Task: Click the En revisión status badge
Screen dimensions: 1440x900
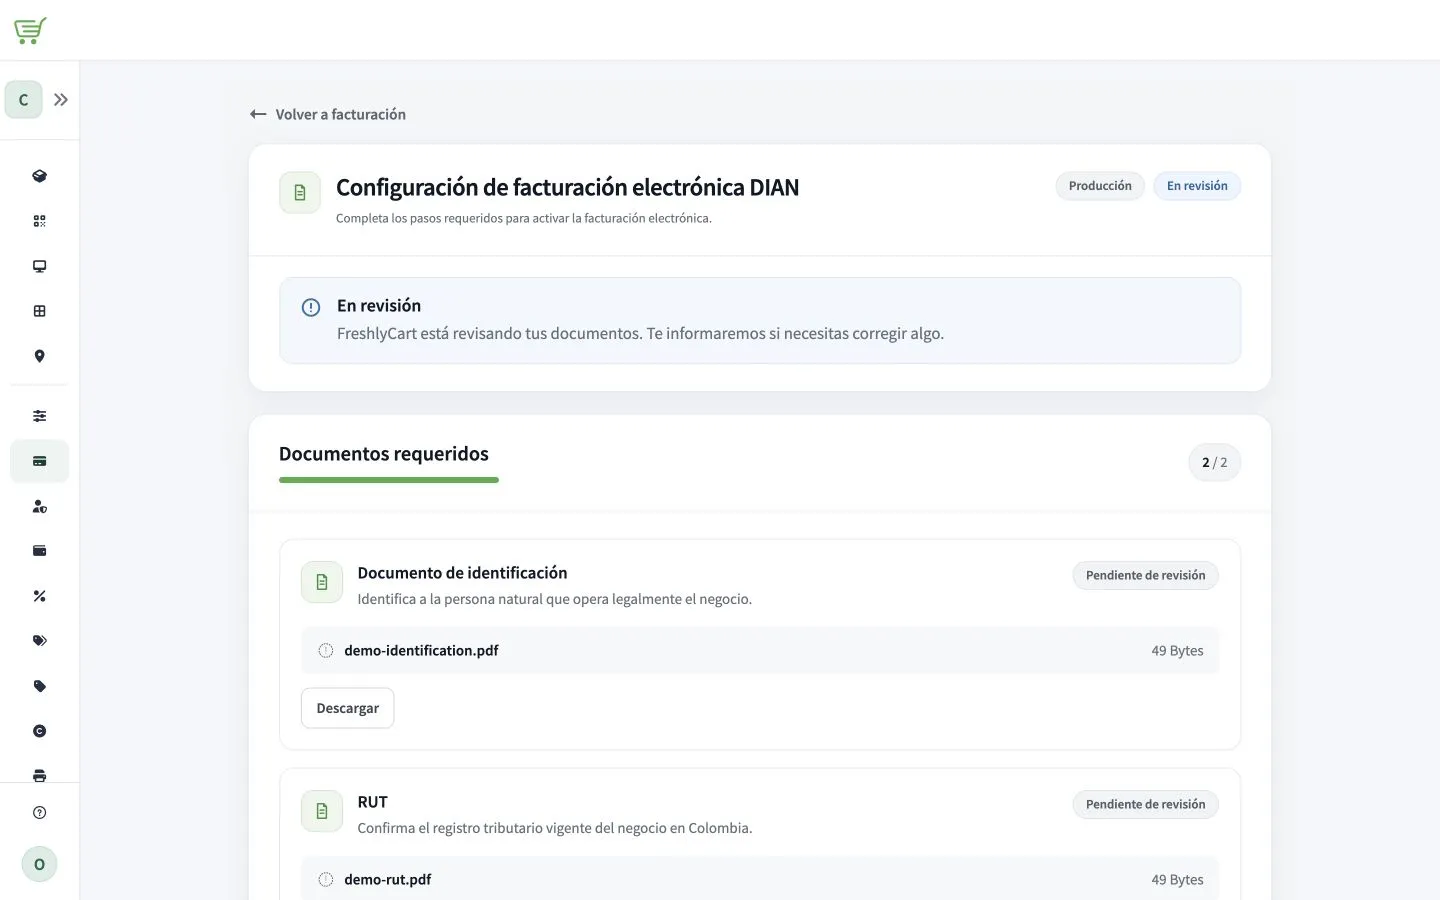Action: tap(1197, 186)
